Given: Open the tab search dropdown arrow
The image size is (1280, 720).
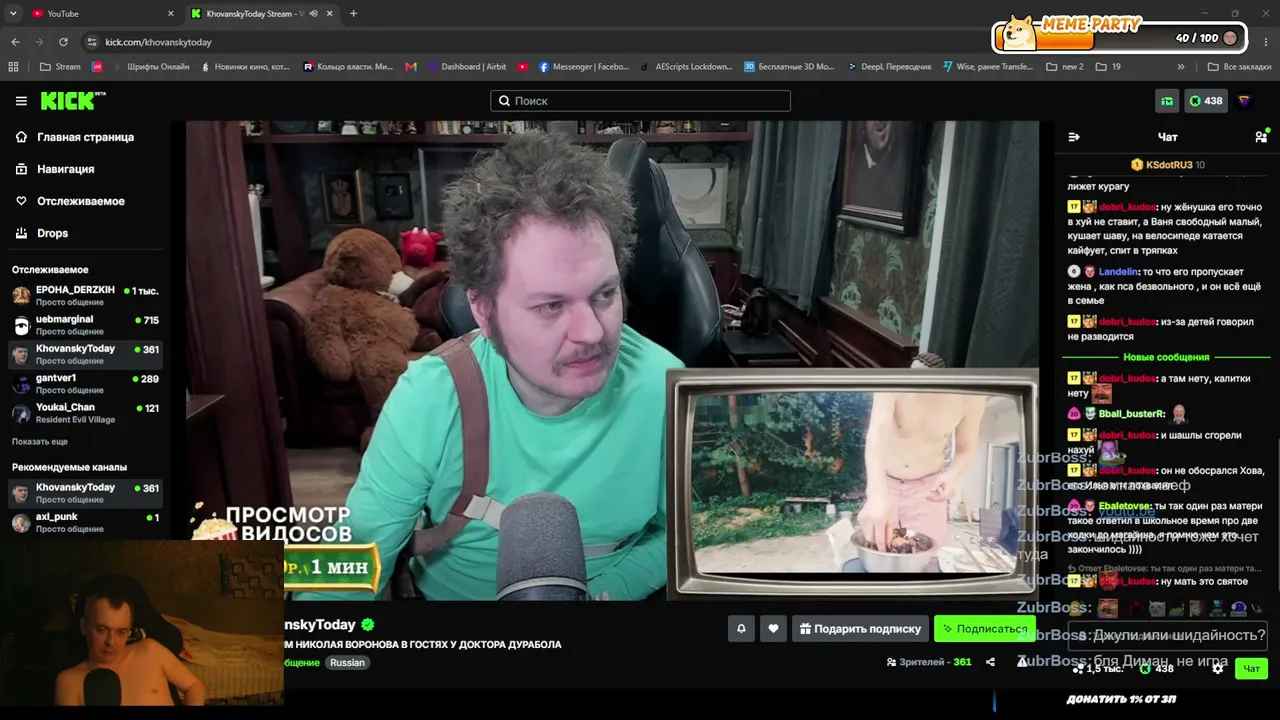Looking at the screenshot, I should [12, 14].
